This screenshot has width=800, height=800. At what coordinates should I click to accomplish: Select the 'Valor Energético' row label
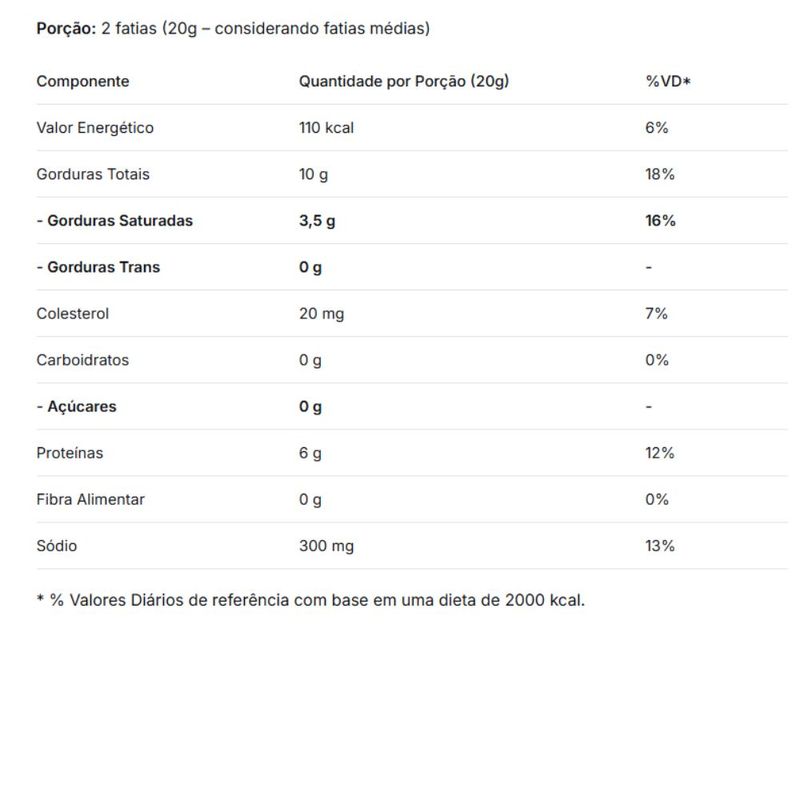pyautogui.click(x=95, y=128)
